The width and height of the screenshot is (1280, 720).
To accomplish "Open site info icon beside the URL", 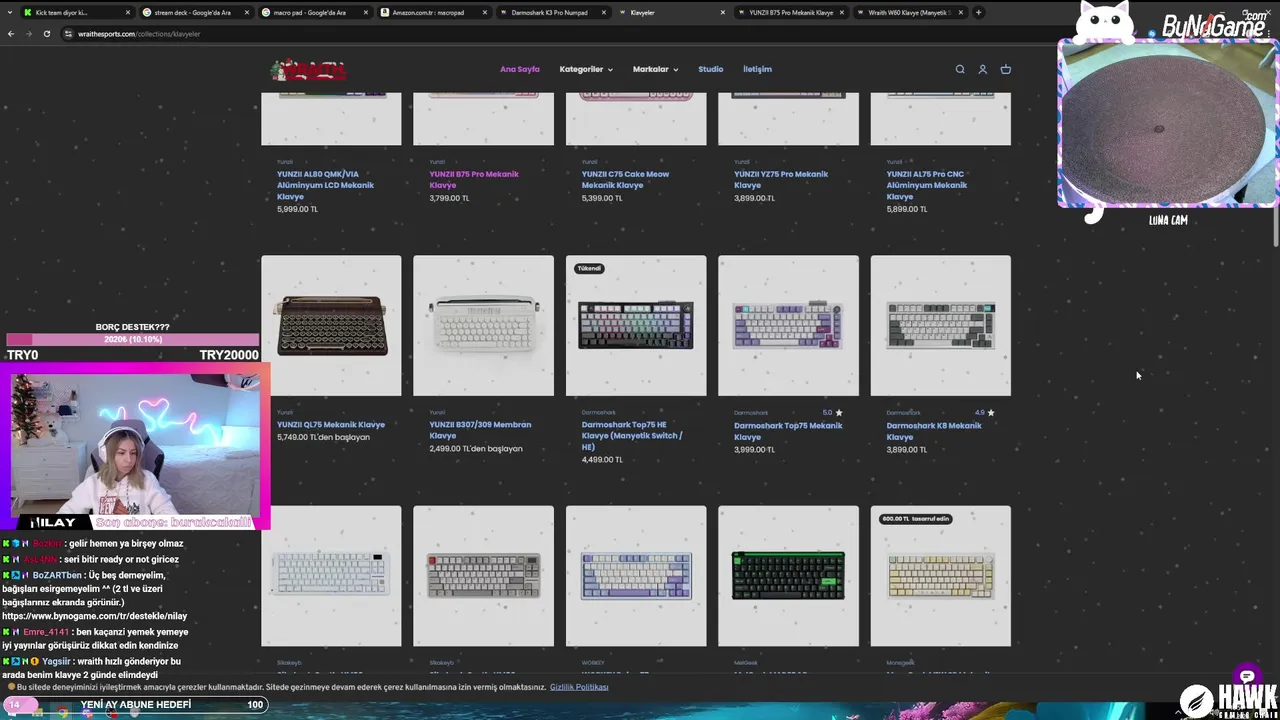I will [x=68, y=34].
